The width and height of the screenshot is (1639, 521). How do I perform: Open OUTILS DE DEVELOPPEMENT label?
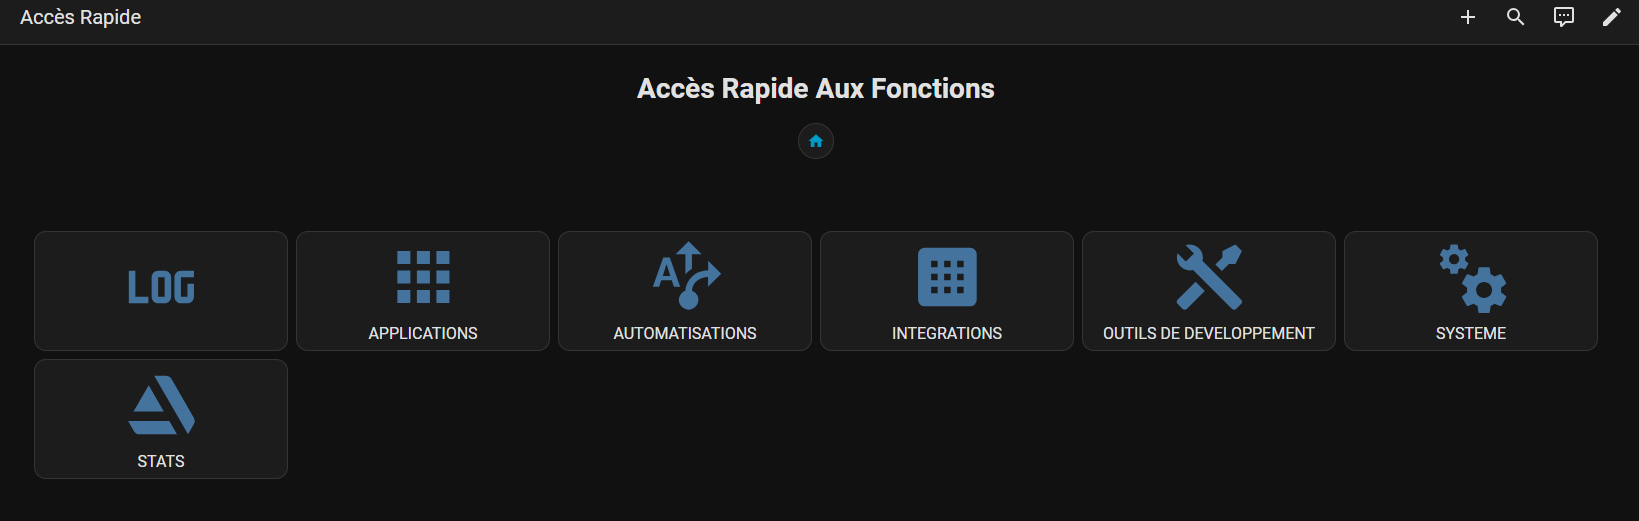coord(1209,333)
